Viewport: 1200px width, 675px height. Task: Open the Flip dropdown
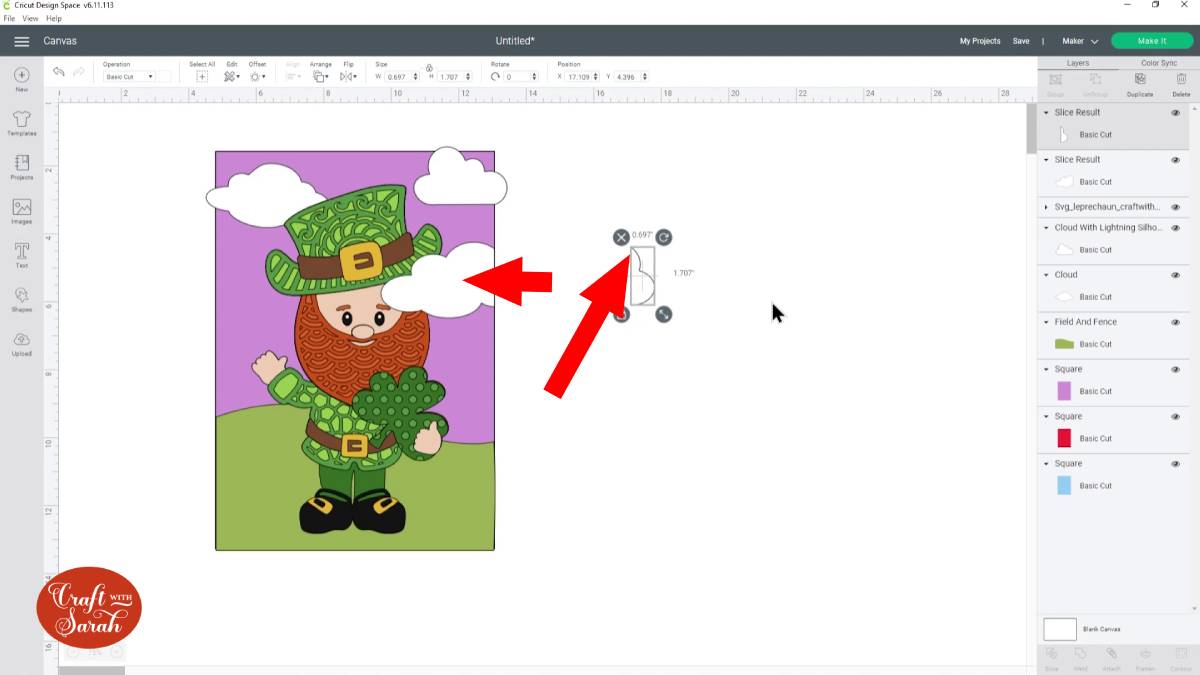[x=348, y=76]
